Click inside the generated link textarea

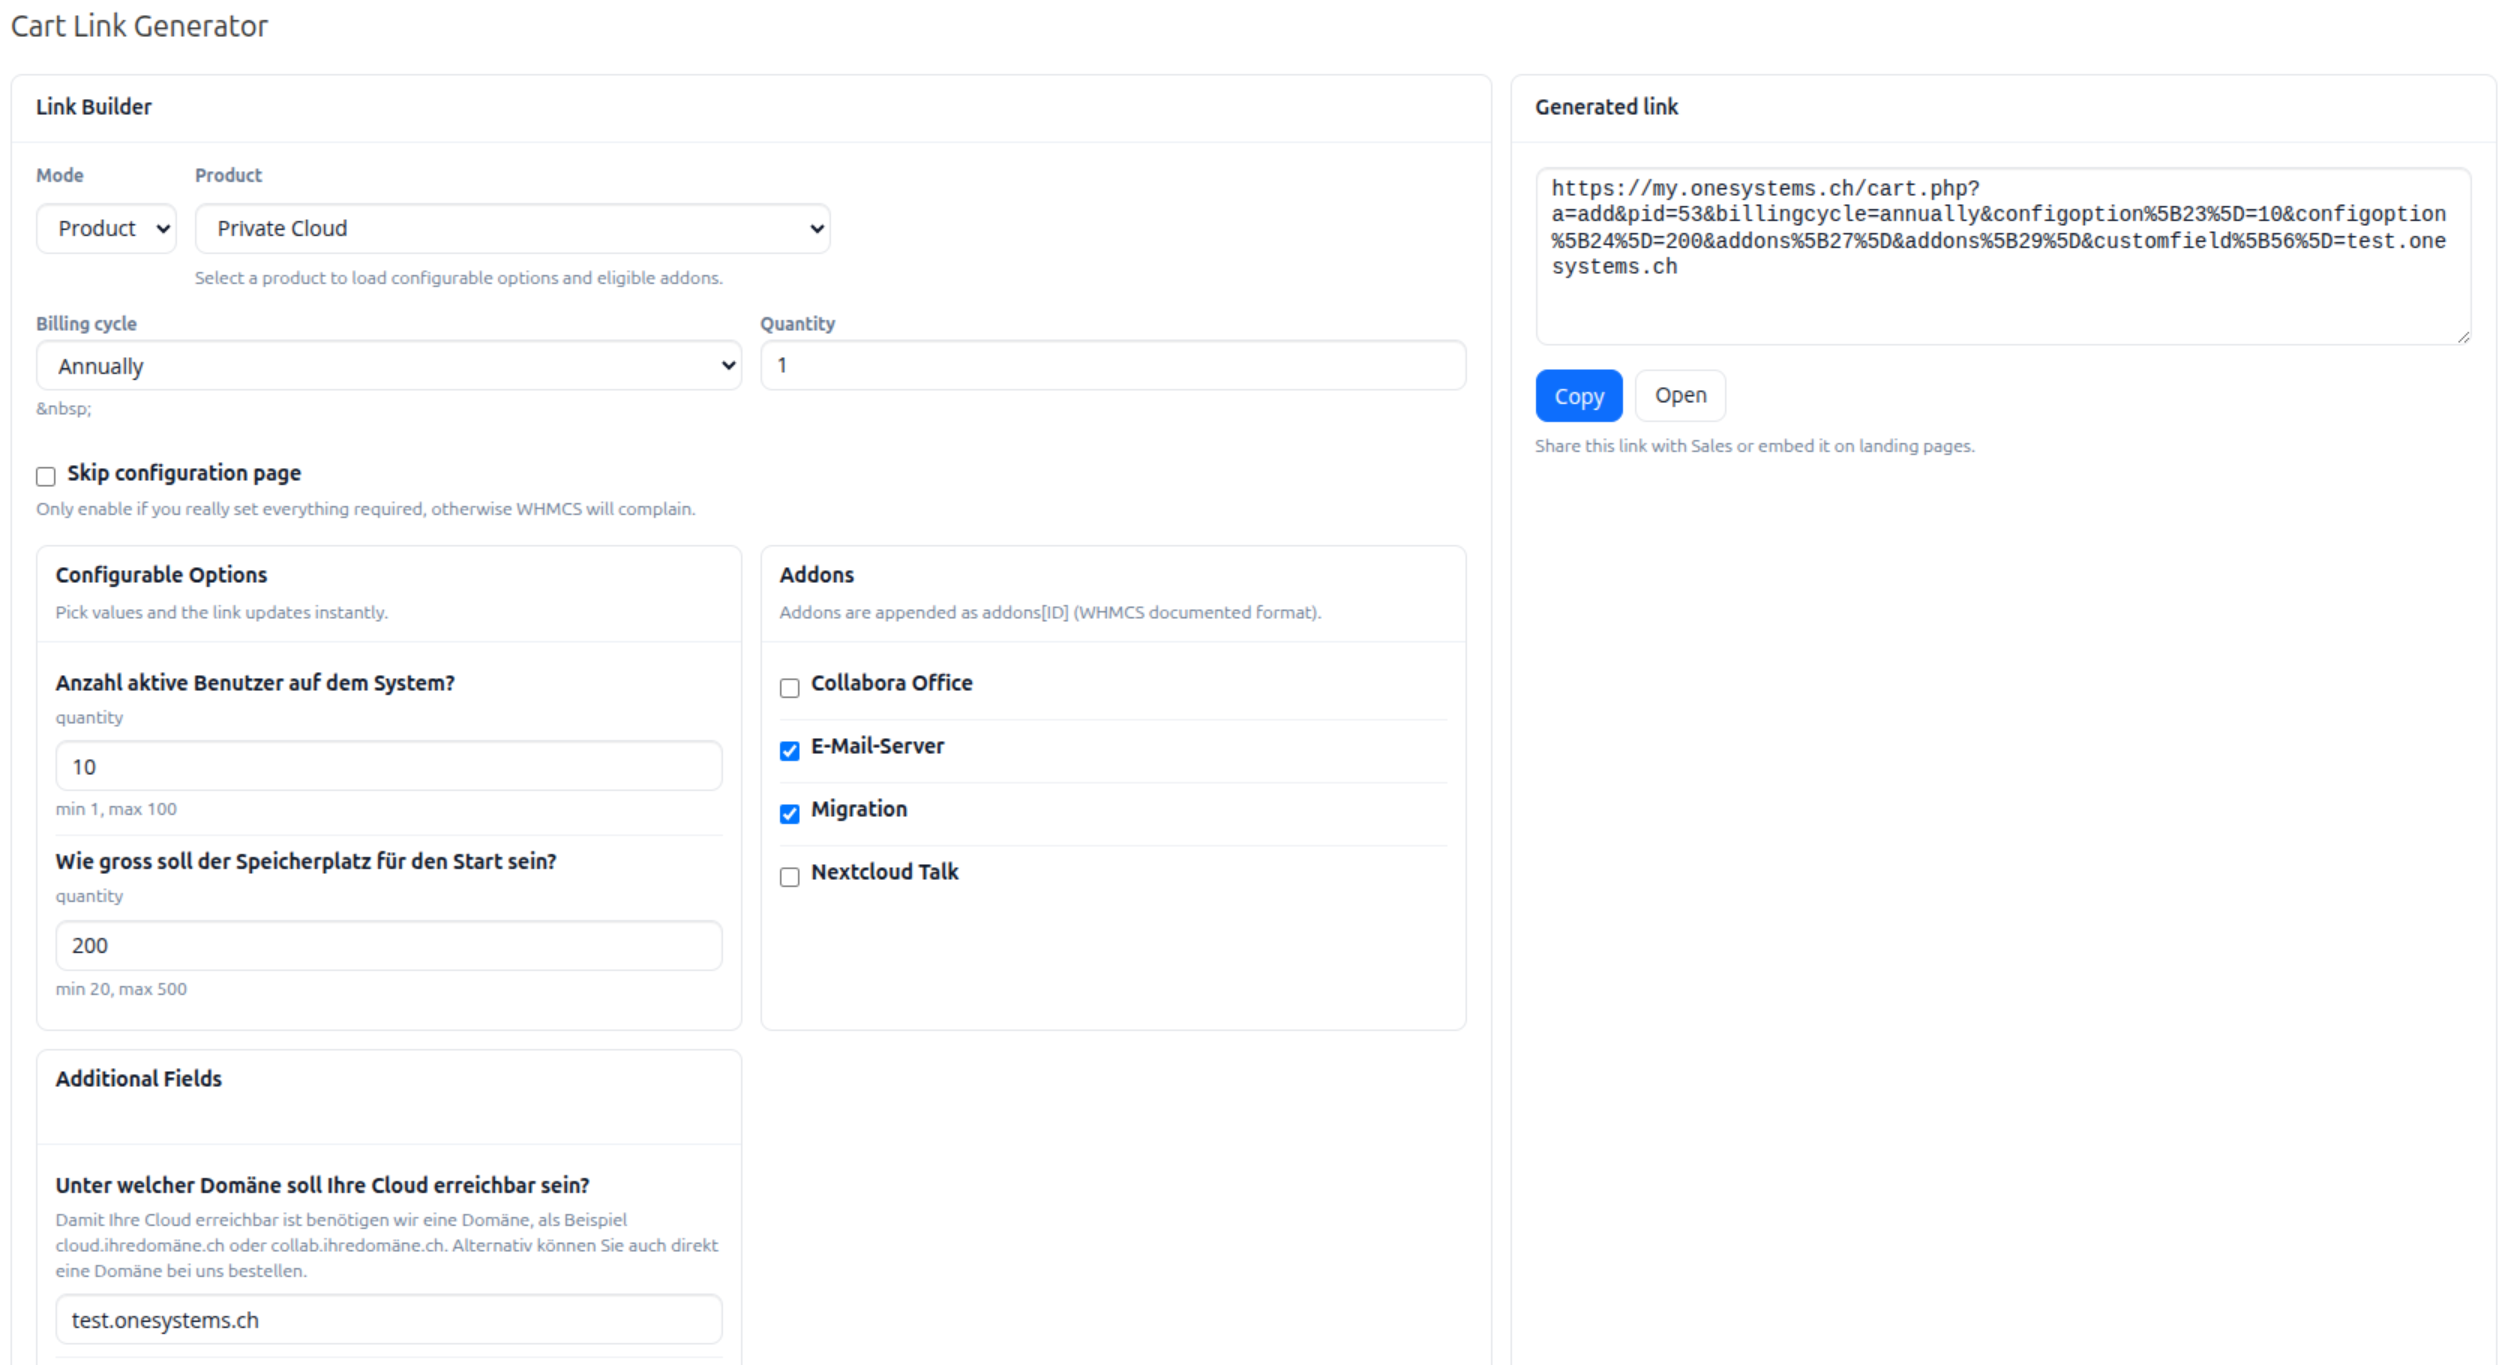(2000, 300)
